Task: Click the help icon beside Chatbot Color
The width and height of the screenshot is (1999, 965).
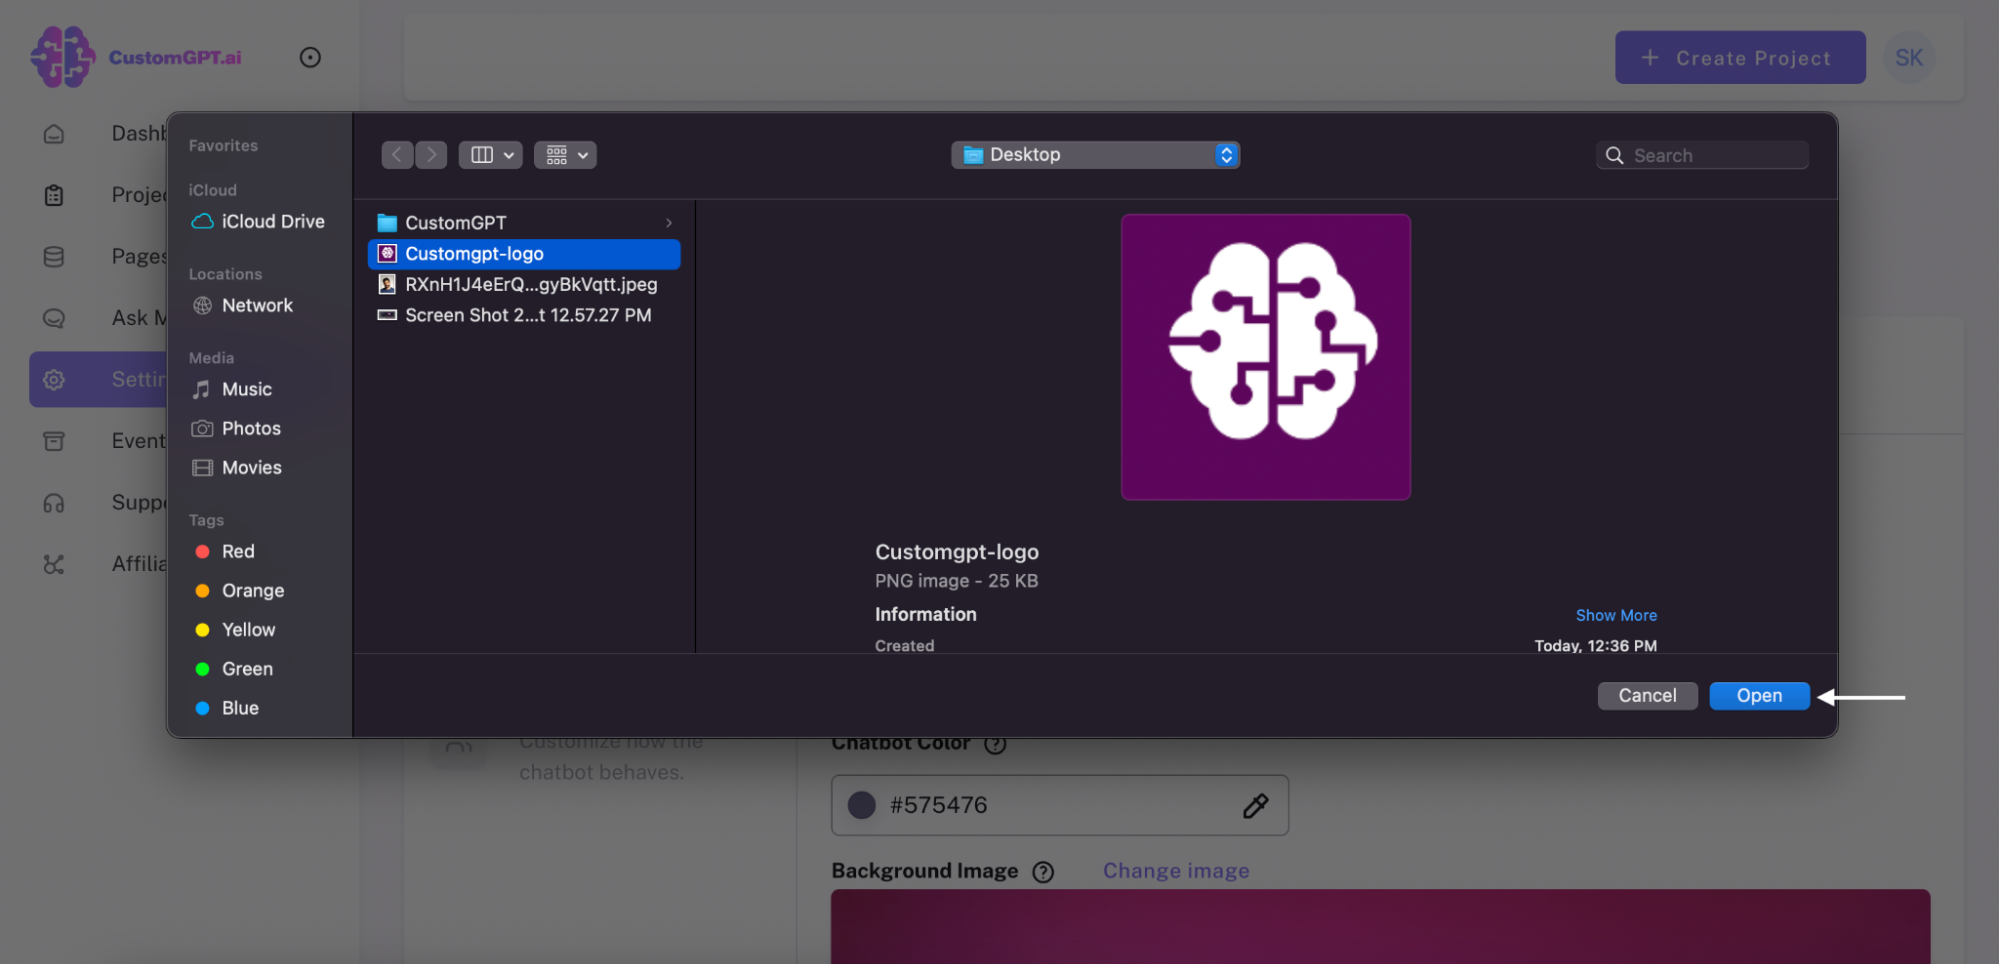Action: 995,744
